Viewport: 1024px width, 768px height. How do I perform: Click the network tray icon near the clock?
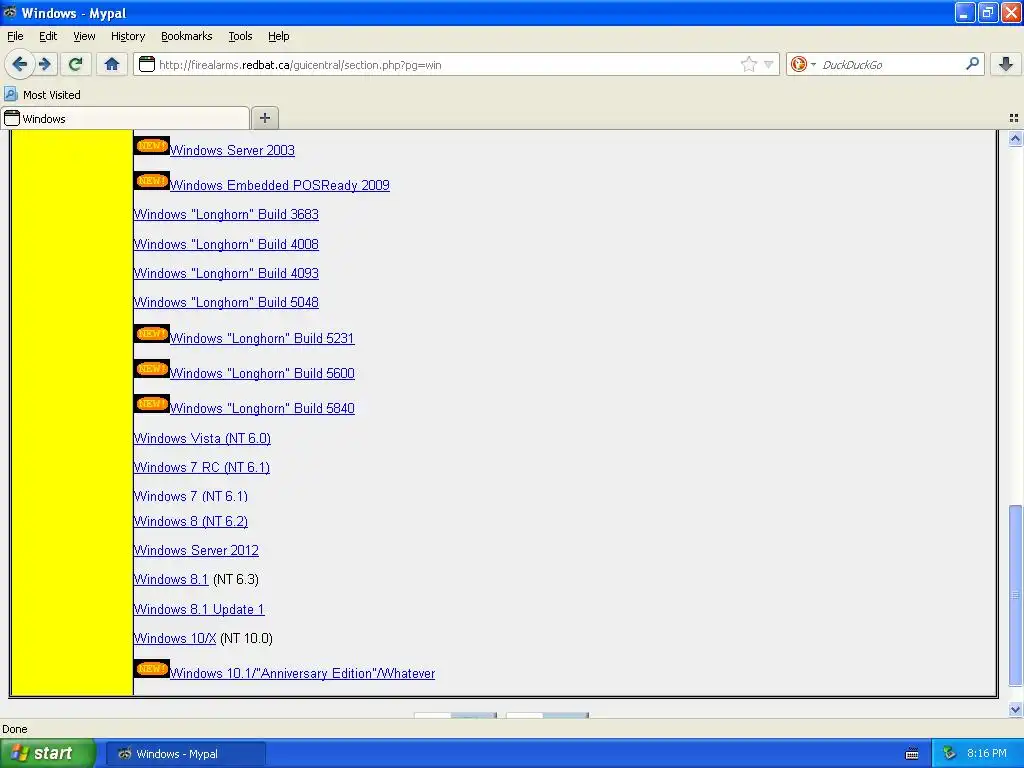(x=950, y=754)
